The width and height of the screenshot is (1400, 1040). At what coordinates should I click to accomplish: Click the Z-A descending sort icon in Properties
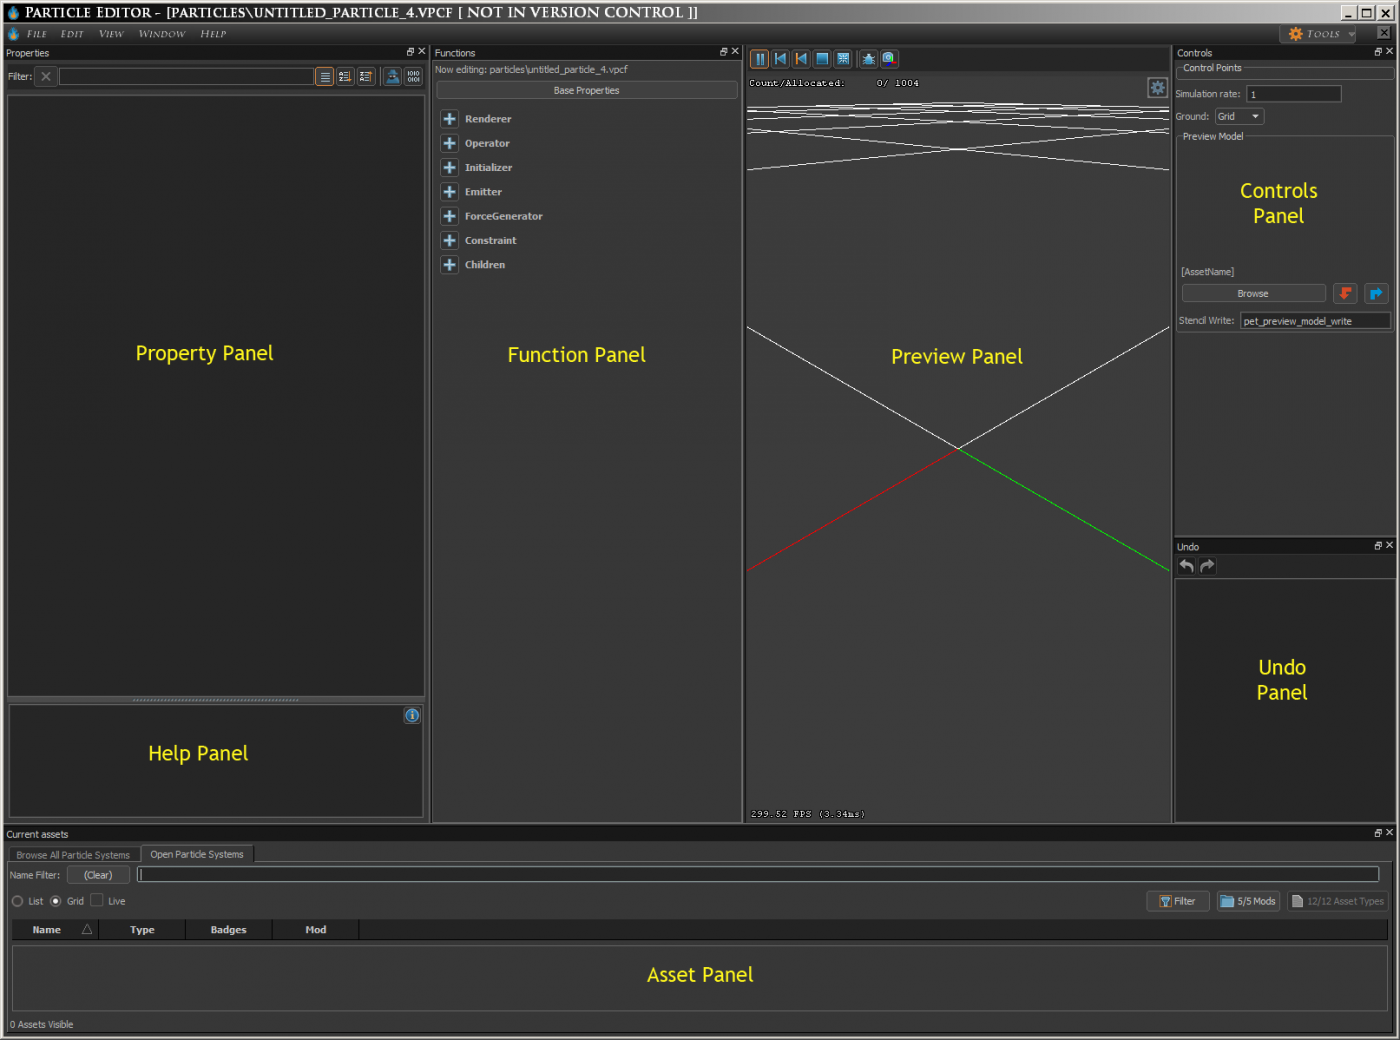tap(365, 76)
